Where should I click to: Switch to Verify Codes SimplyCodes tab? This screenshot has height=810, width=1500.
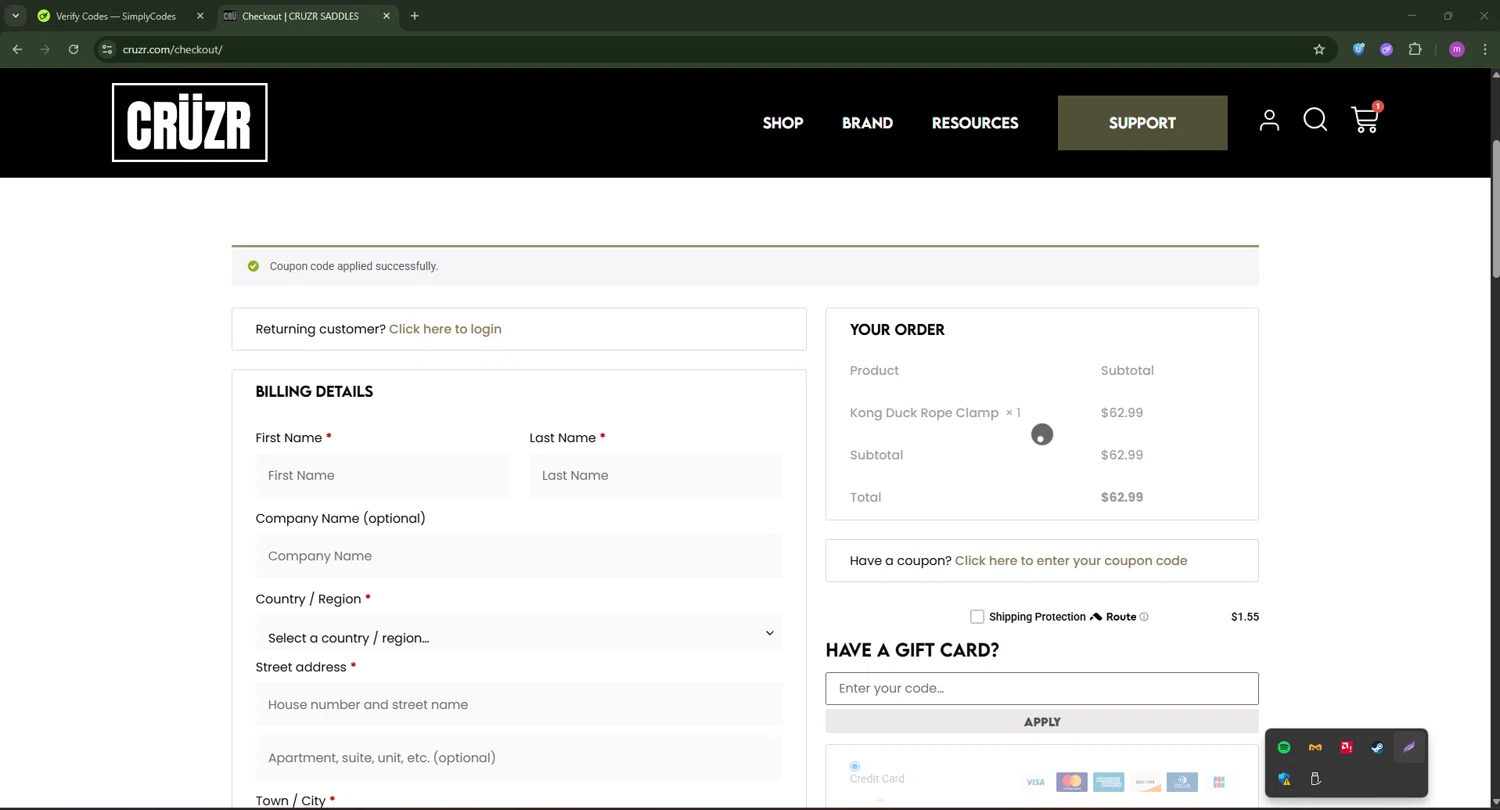click(115, 16)
